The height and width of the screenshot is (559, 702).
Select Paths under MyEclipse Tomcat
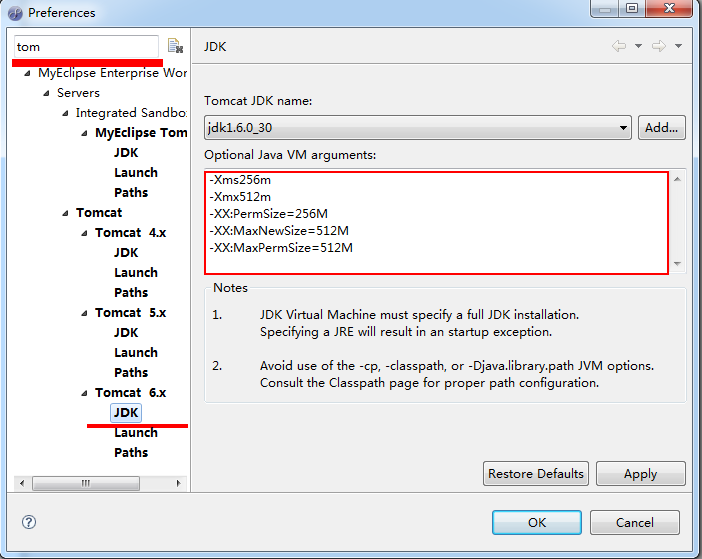(131, 192)
